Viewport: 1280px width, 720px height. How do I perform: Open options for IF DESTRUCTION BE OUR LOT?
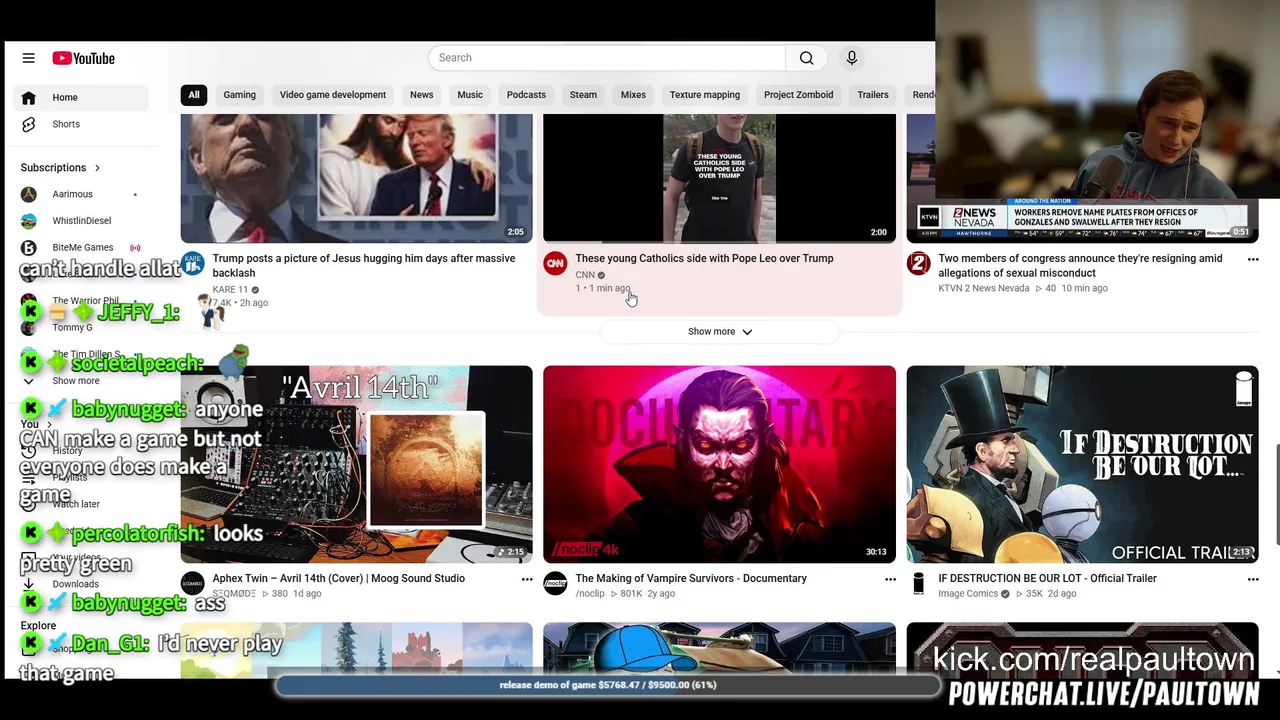1253,579
